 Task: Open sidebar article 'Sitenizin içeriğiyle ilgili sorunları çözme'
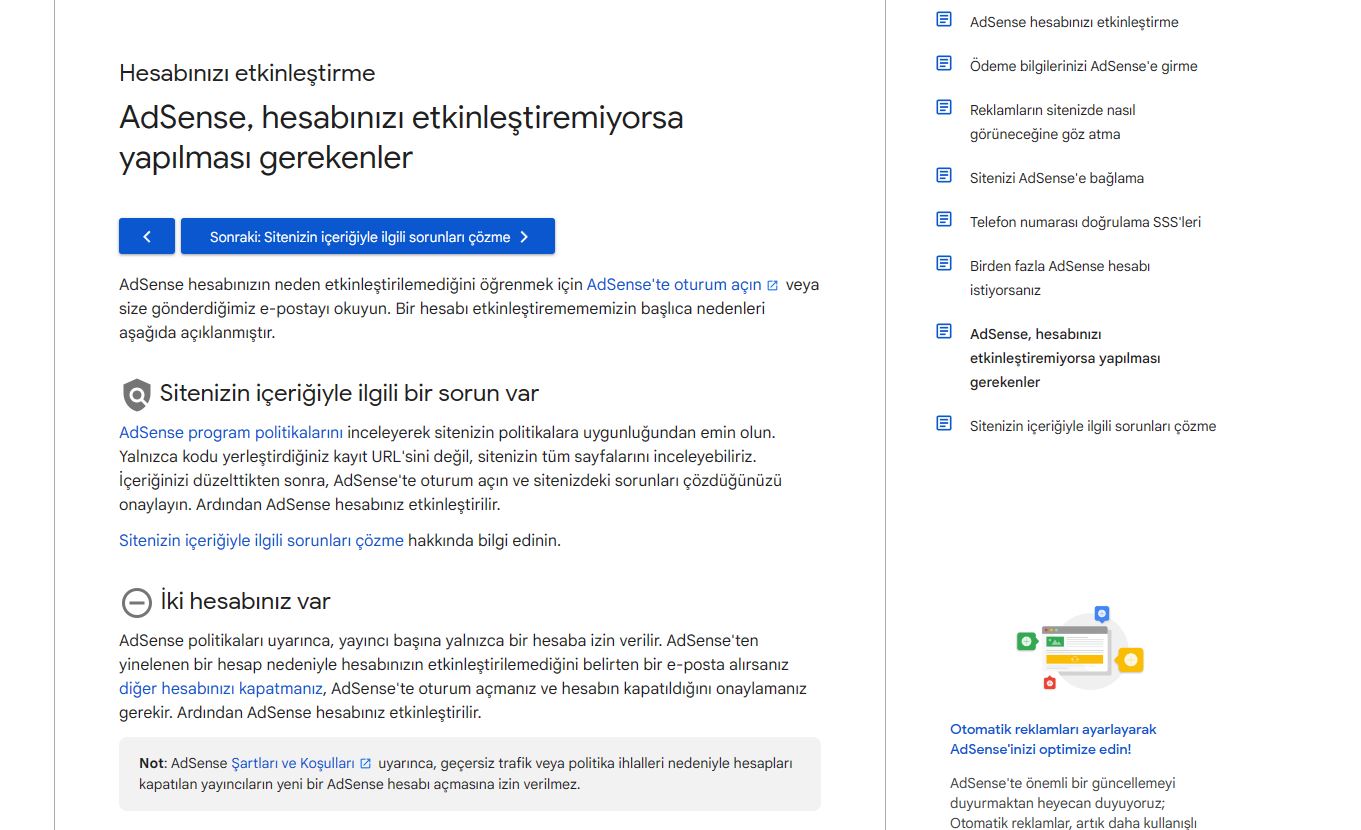pyautogui.click(x=1093, y=426)
